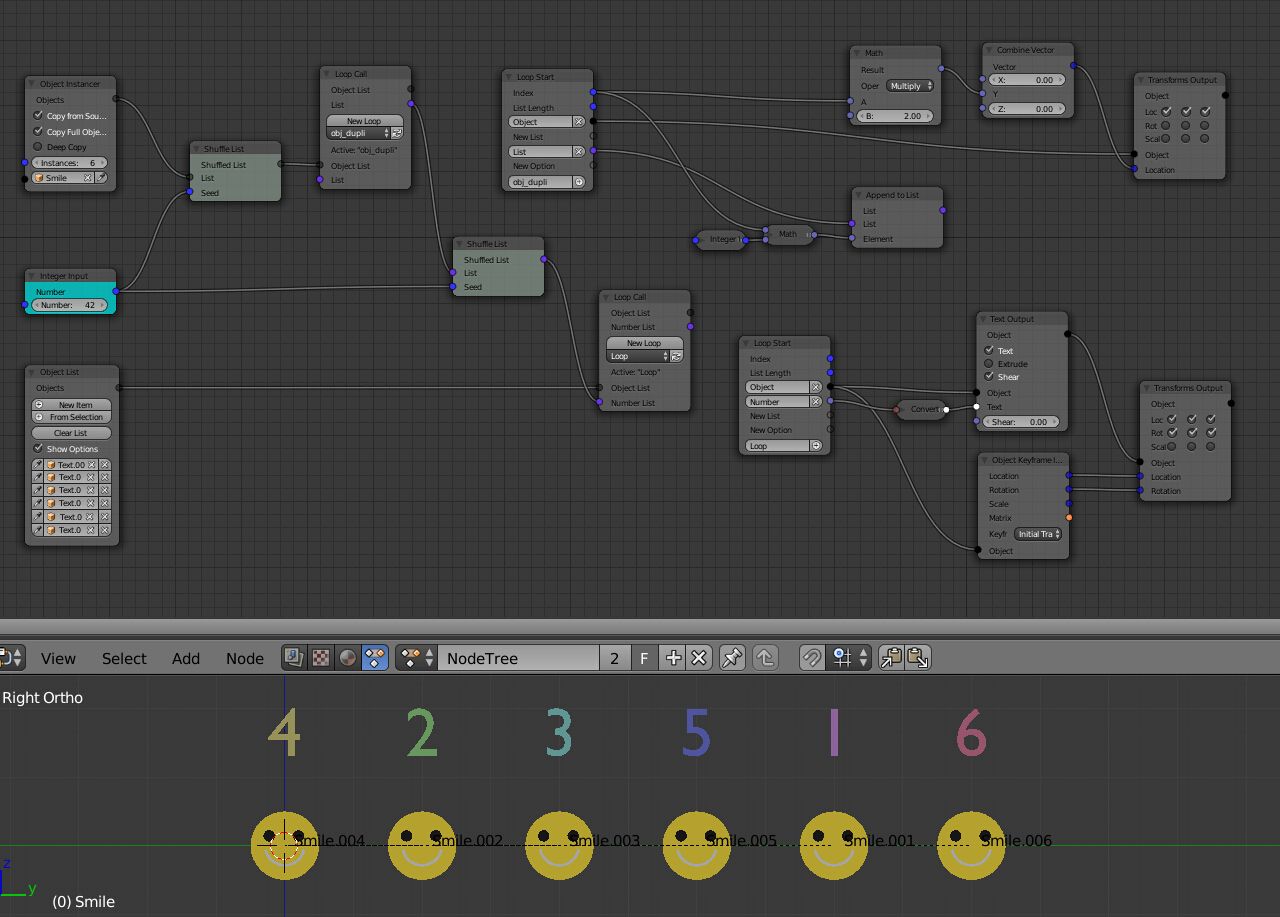Viewport: 1280px width, 917px height.
Task: Select the number 6 text object in viewport
Action: pyautogui.click(x=971, y=733)
